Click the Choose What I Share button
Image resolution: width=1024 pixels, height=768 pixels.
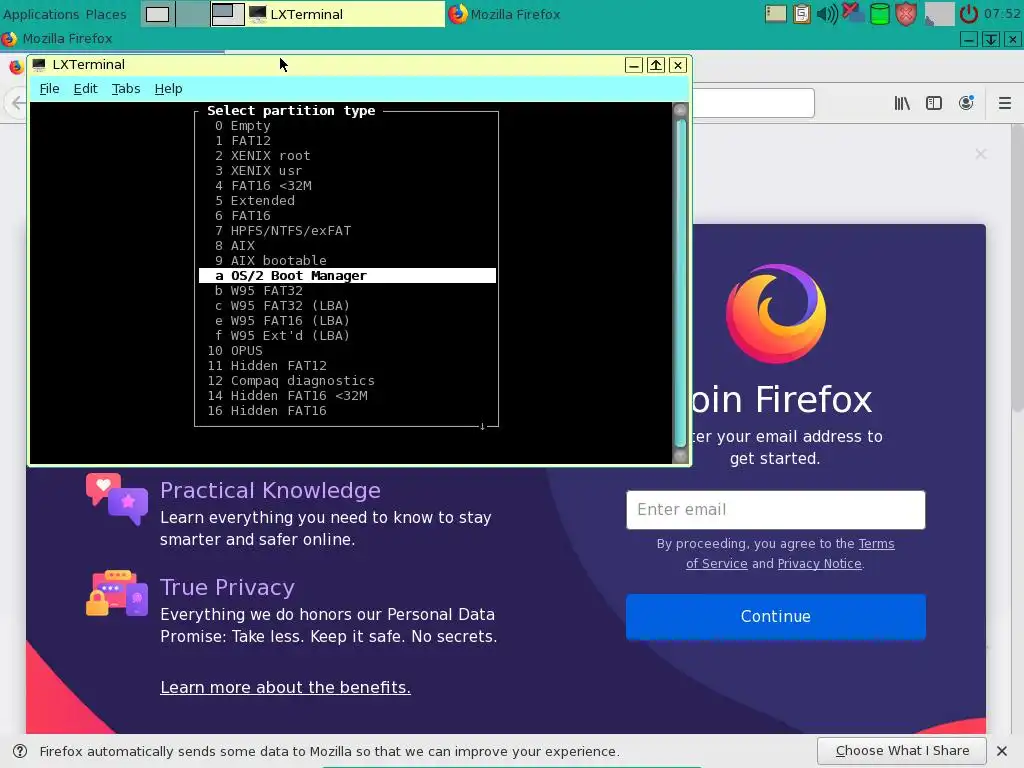[x=902, y=751]
